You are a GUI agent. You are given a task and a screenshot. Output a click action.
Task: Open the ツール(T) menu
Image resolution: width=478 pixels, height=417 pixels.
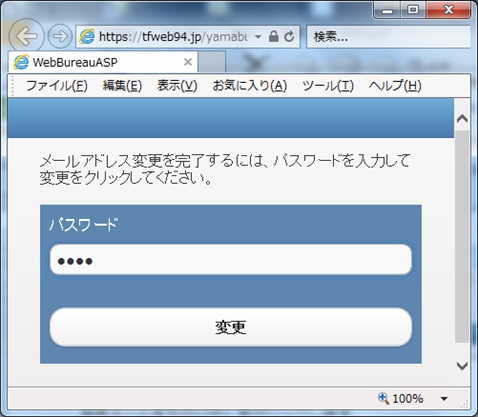point(328,86)
